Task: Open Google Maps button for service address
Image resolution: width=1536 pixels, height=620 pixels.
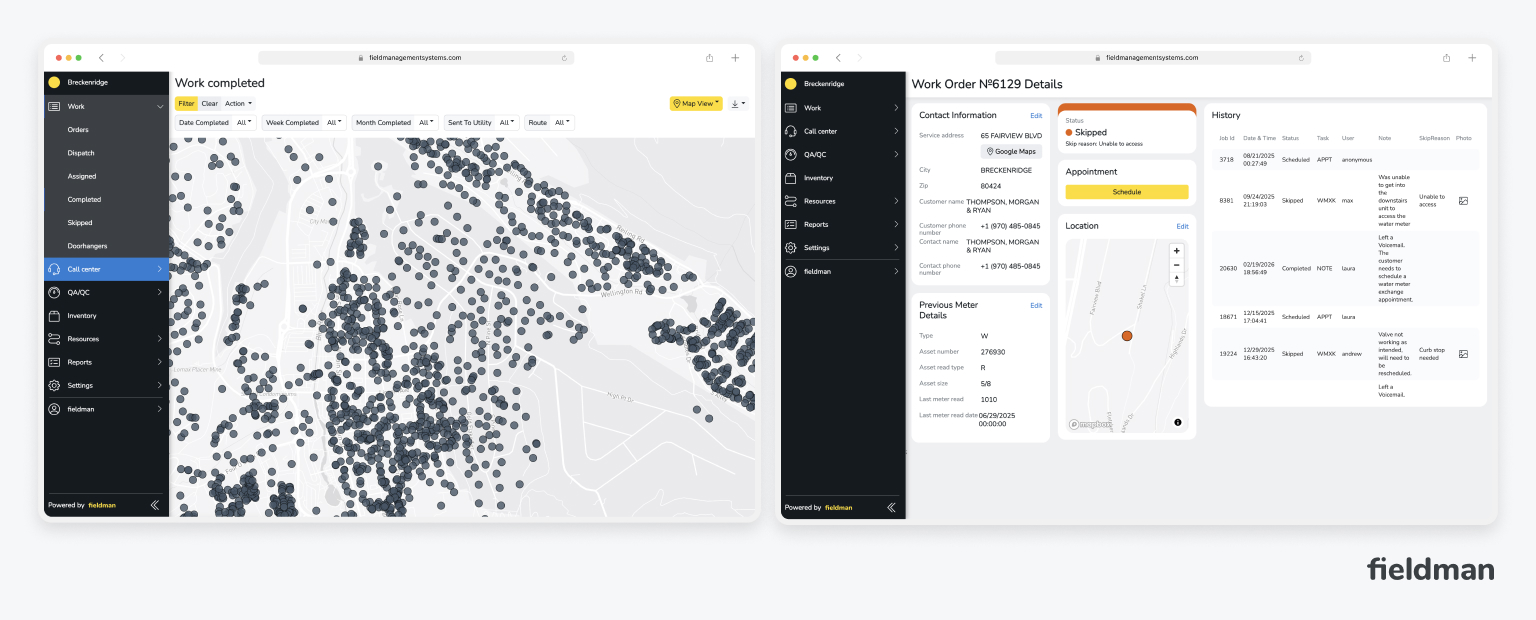Action: pos(1011,151)
